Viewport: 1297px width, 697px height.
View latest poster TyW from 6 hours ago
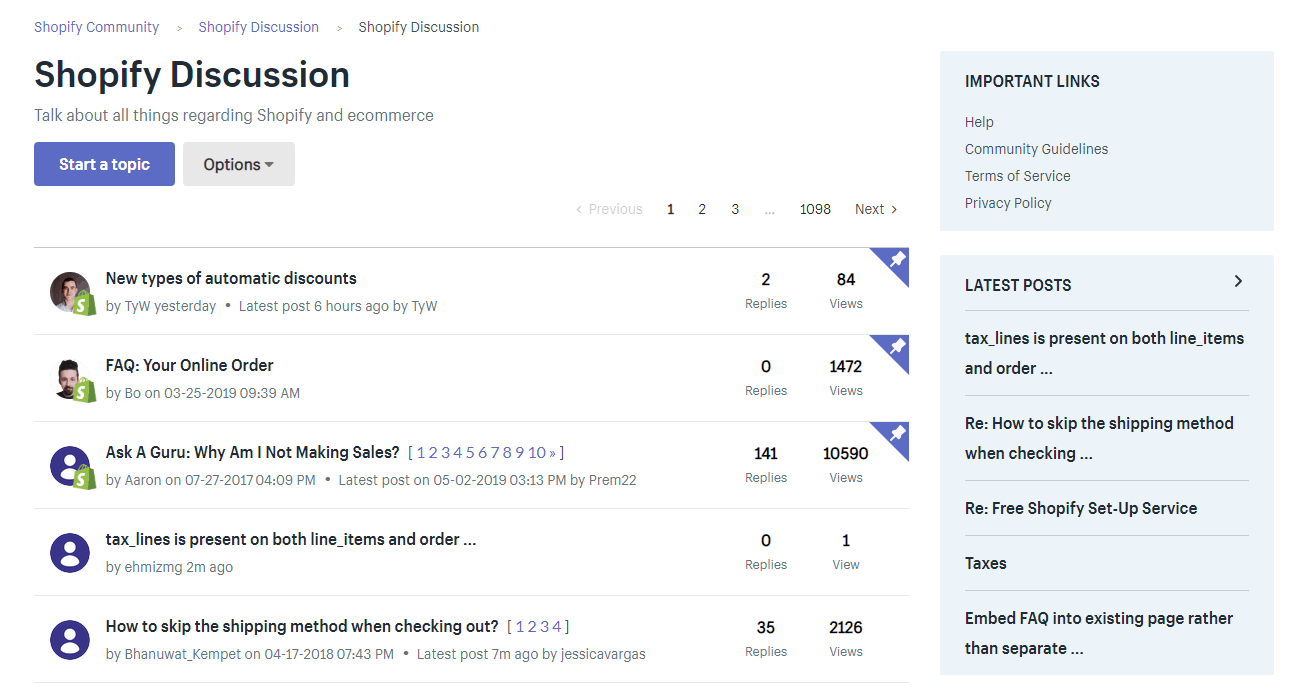424,306
